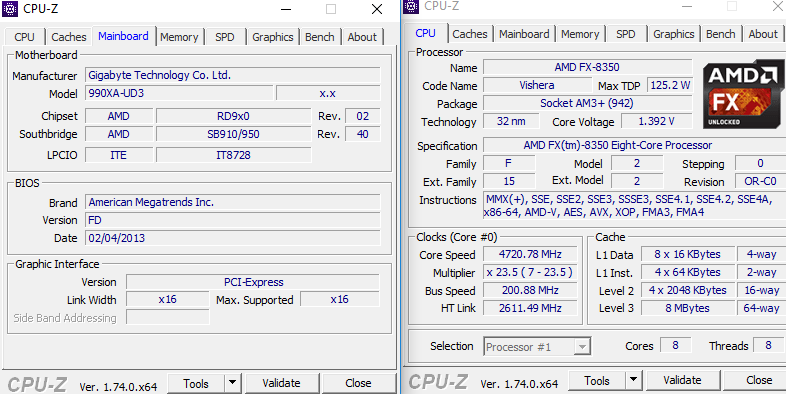Minimize the left CPU-Z window

(286, 9)
